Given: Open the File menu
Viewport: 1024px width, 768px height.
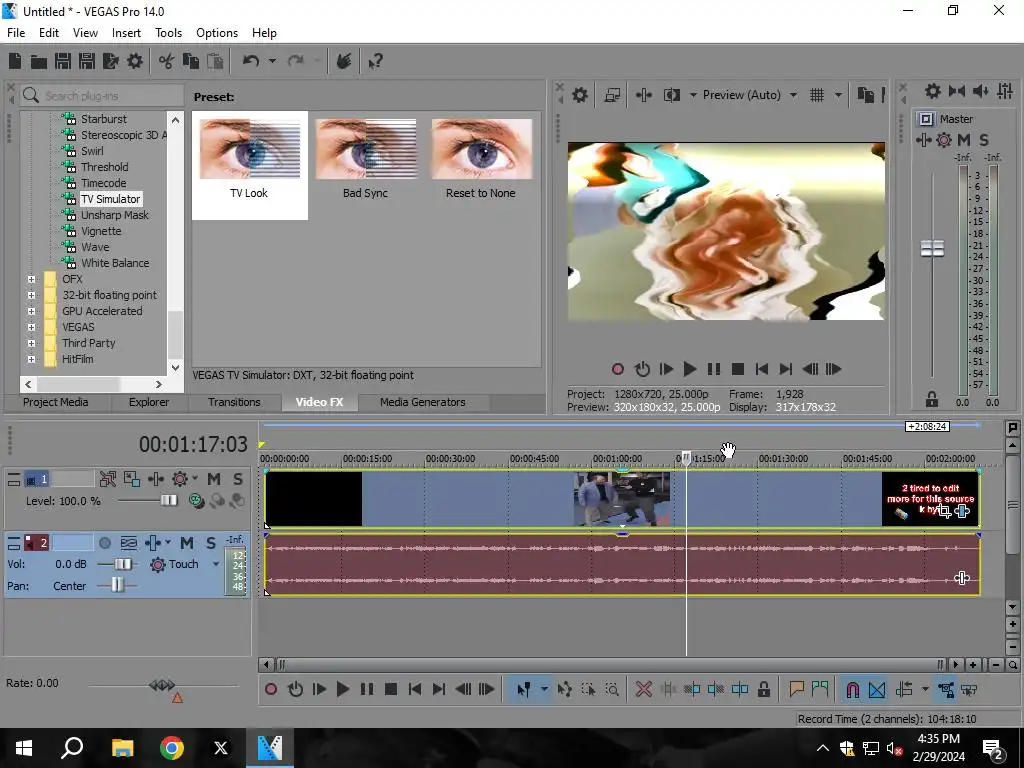Looking at the screenshot, I should pos(16,33).
